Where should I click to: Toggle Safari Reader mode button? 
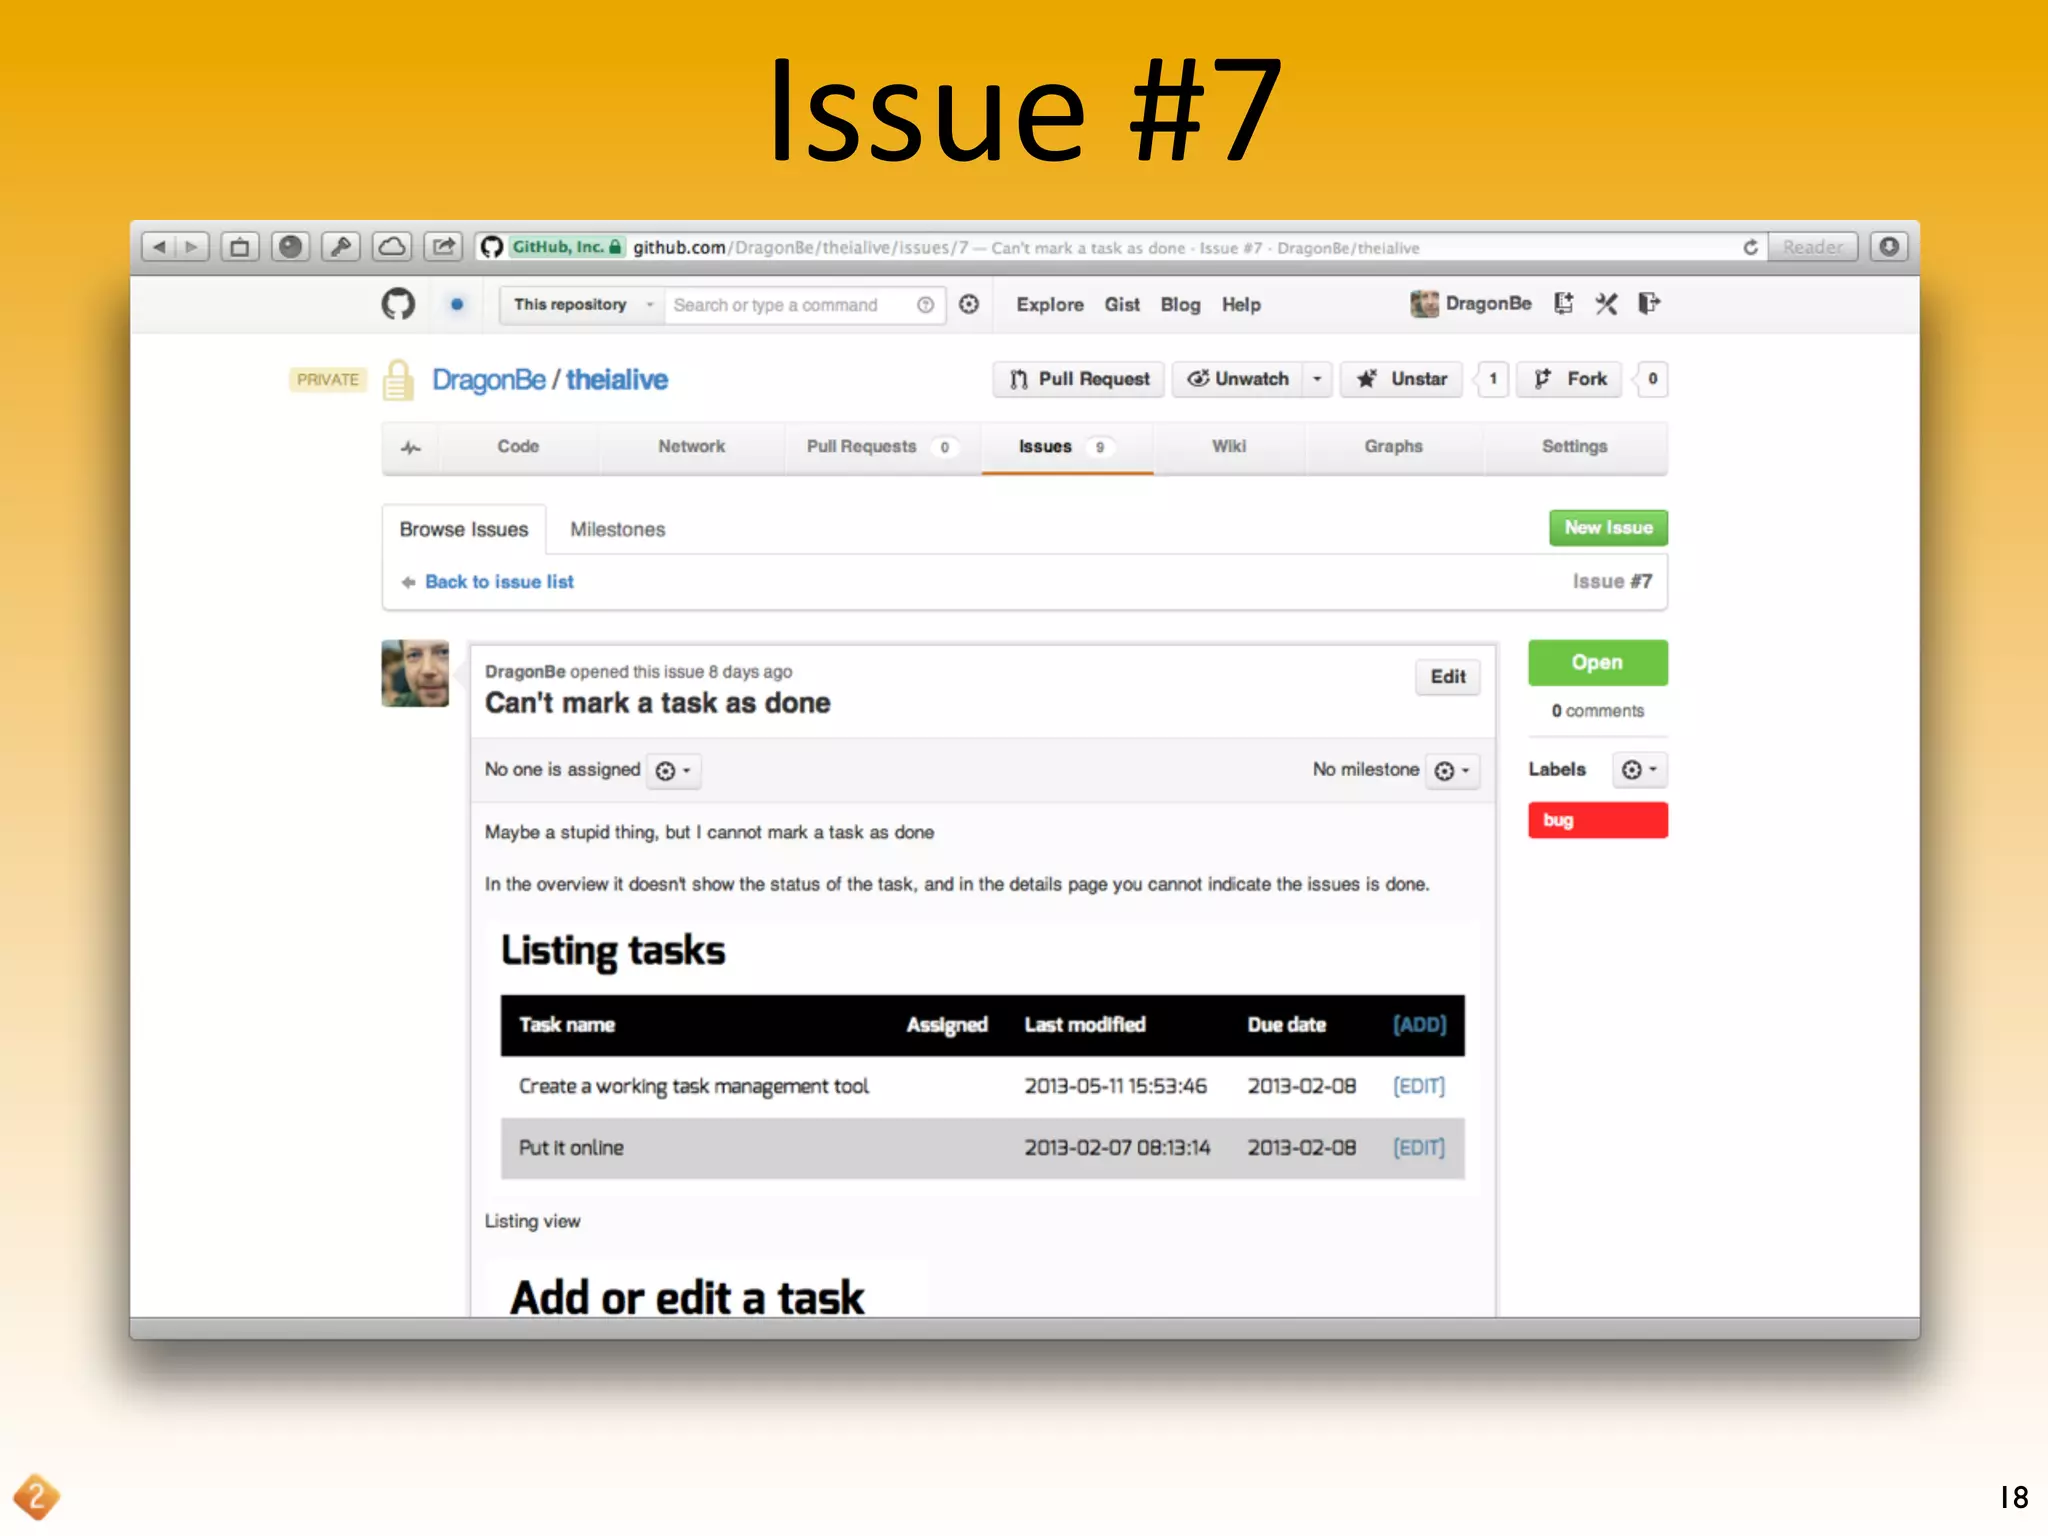point(1812,247)
